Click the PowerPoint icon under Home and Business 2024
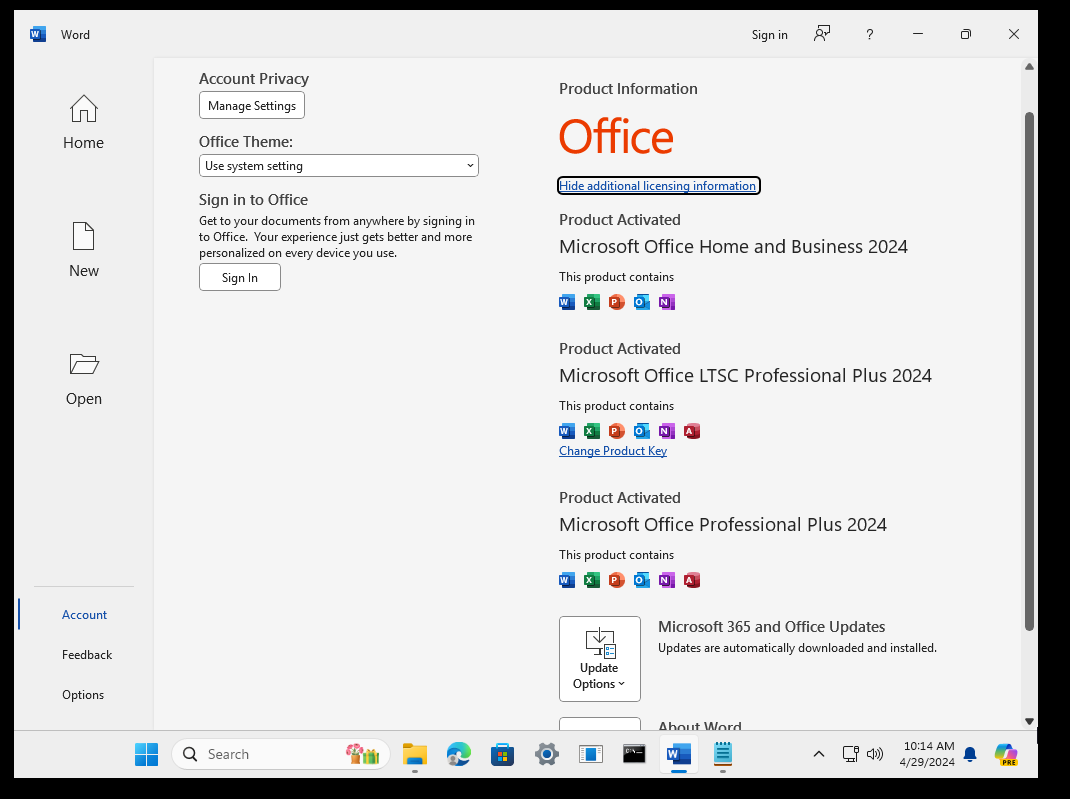Screen dimensions: 1070x799 point(616,302)
